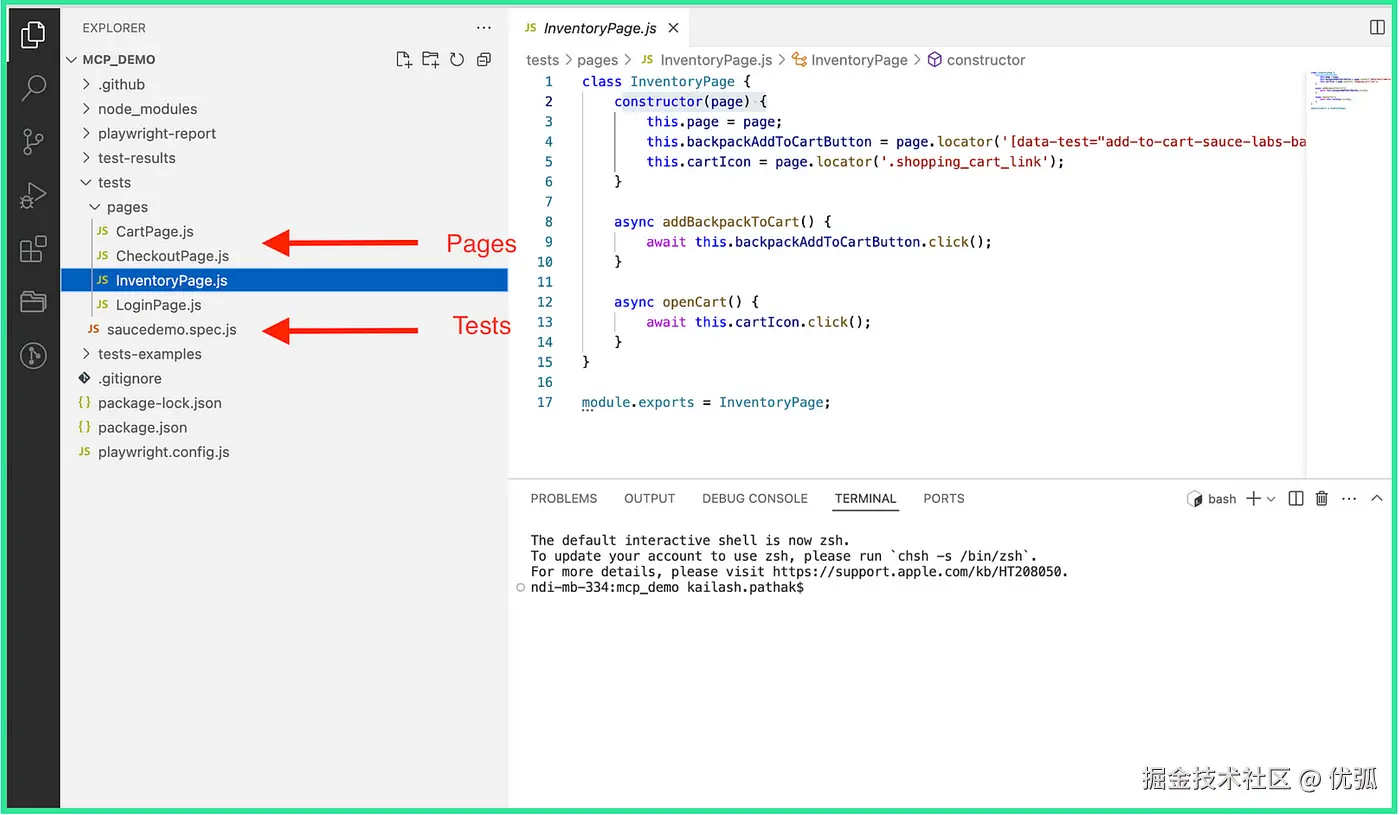Open Explorer more actions ellipsis
1400x815 pixels.
click(x=484, y=28)
